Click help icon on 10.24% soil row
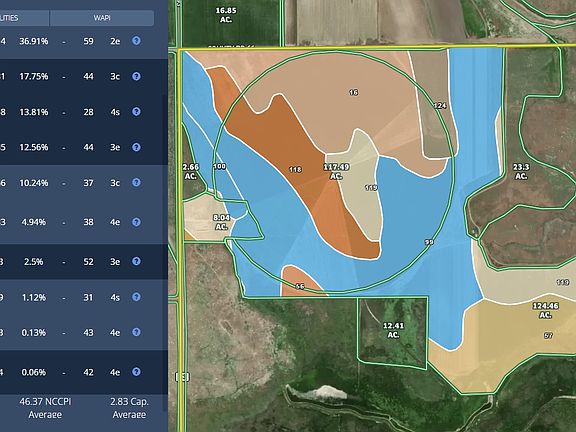 pyautogui.click(x=136, y=182)
